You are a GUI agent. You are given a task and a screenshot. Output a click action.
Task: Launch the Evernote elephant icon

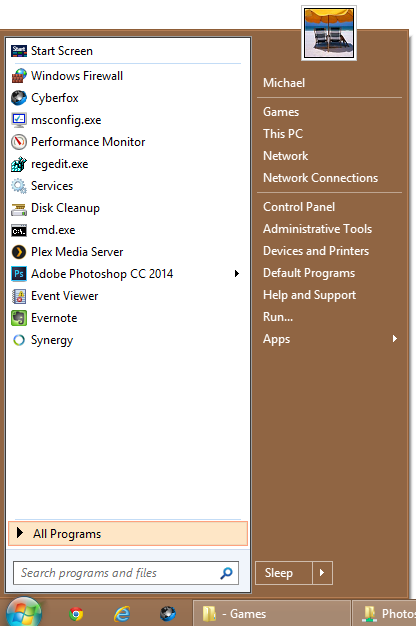click(x=19, y=318)
